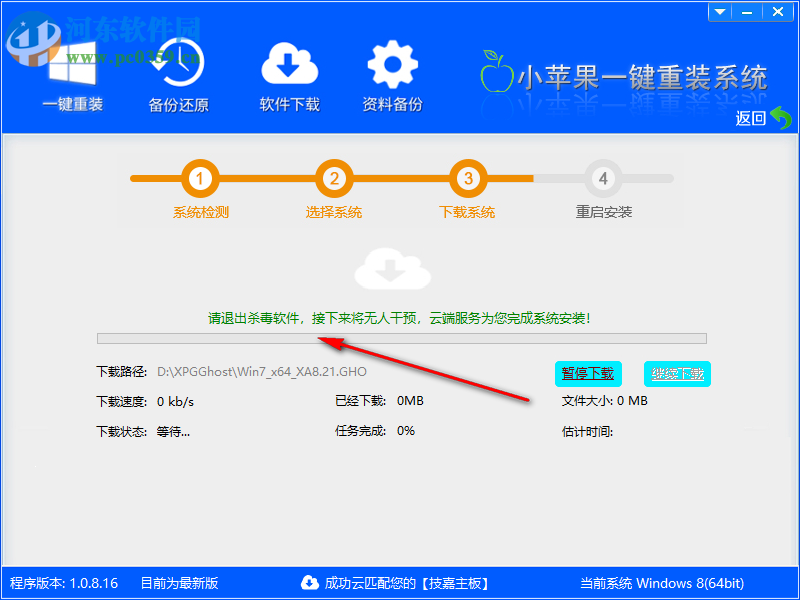Select the 重启安装 stage

pos(604,212)
